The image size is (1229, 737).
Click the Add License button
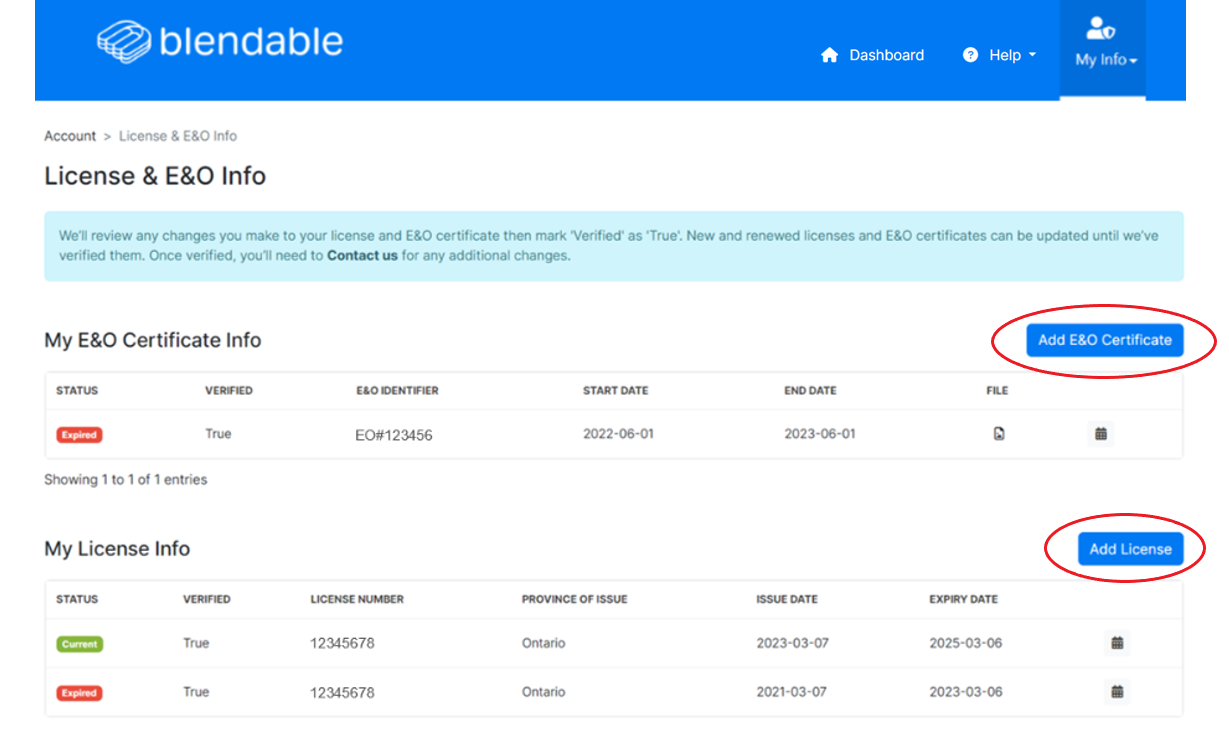1130,548
